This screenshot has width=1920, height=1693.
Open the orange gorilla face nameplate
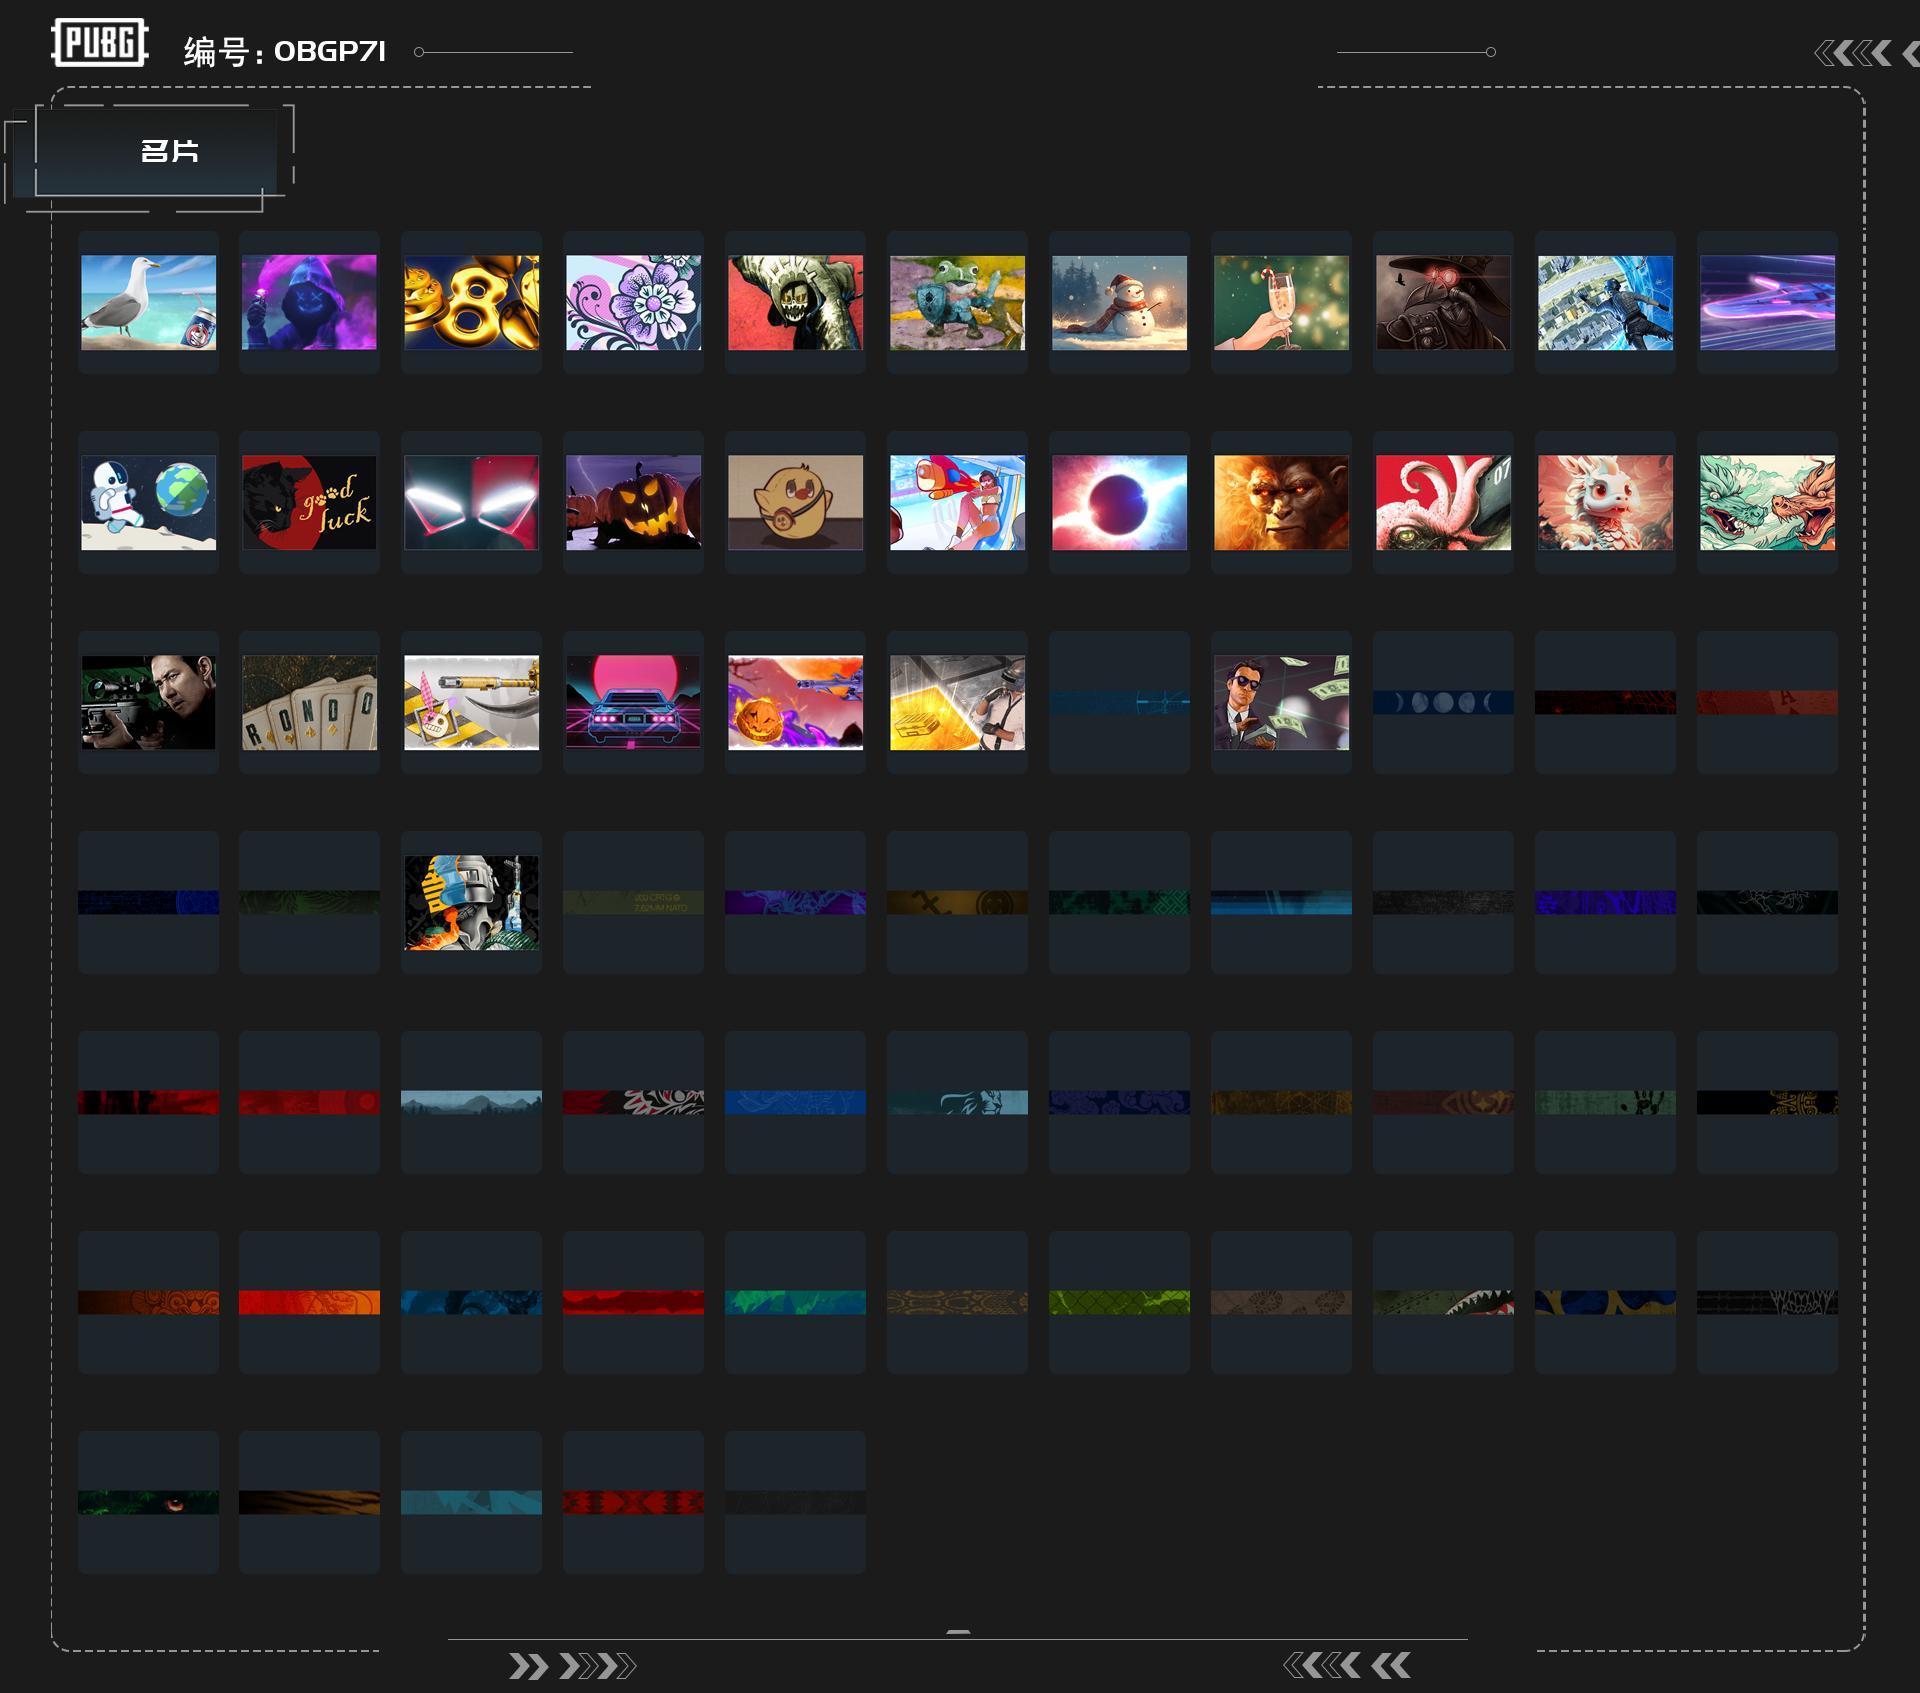1281,502
